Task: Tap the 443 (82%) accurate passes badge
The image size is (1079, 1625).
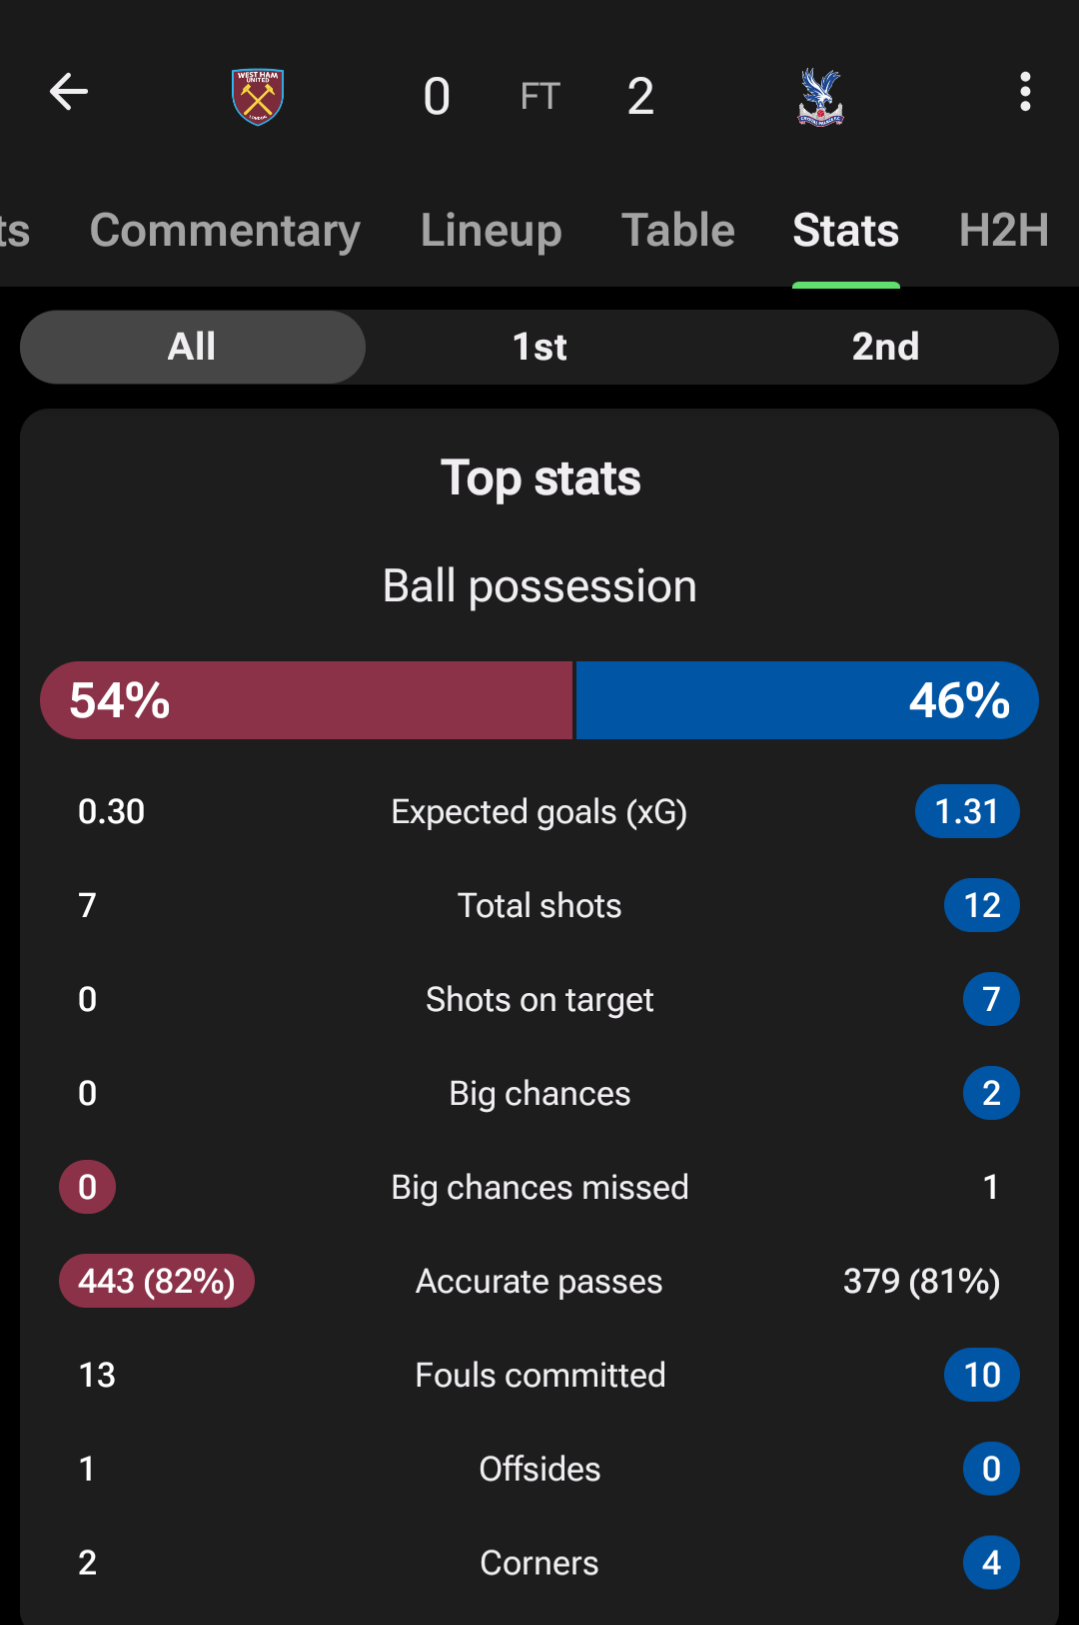Action: pyautogui.click(x=157, y=1281)
